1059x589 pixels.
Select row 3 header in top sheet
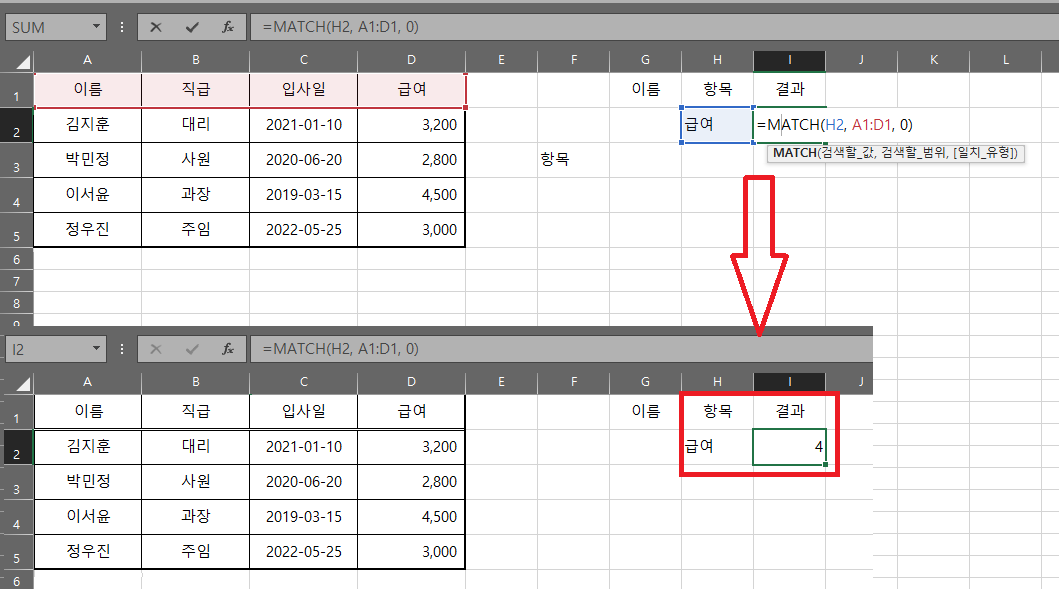click(17, 160)
